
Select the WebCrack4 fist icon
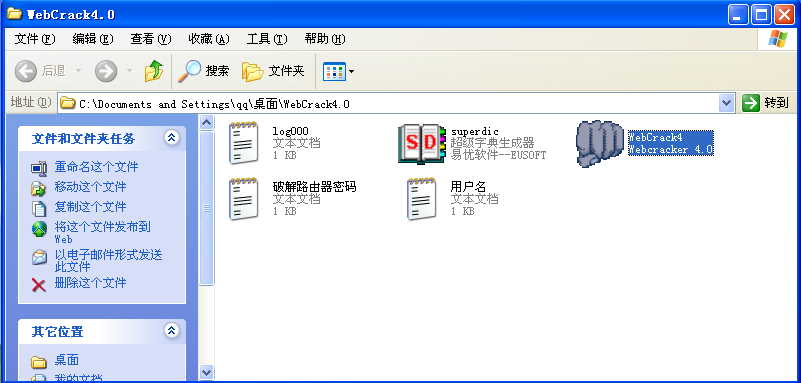600,144
